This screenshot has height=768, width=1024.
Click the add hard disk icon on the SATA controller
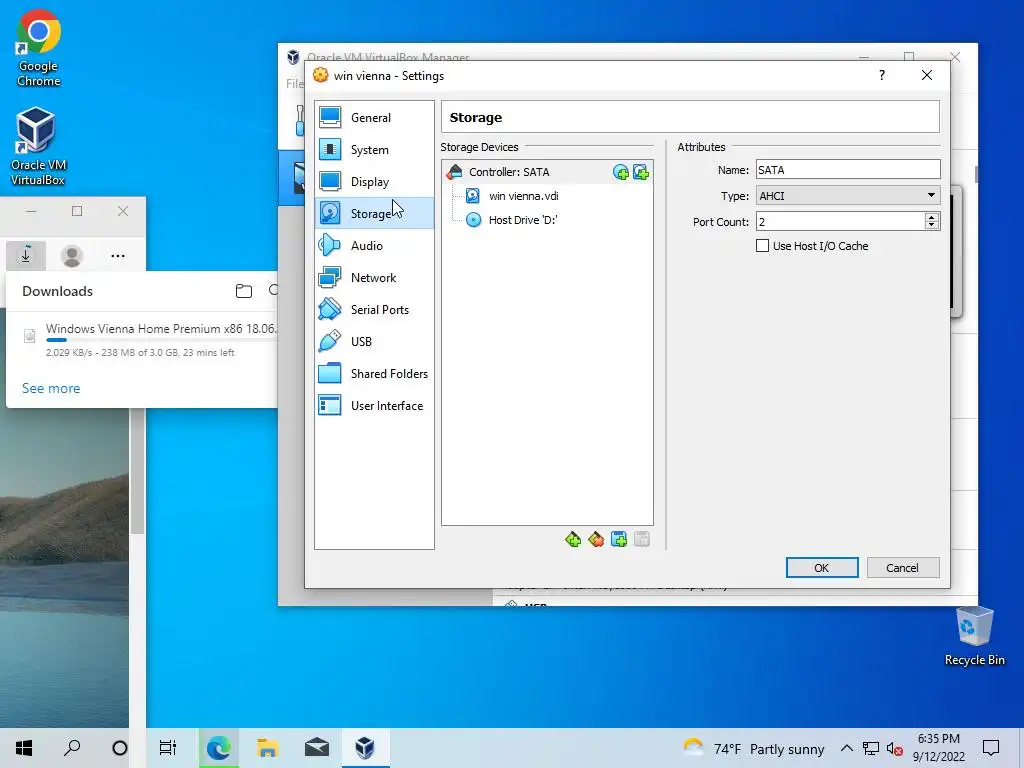(x=641, y=172)
